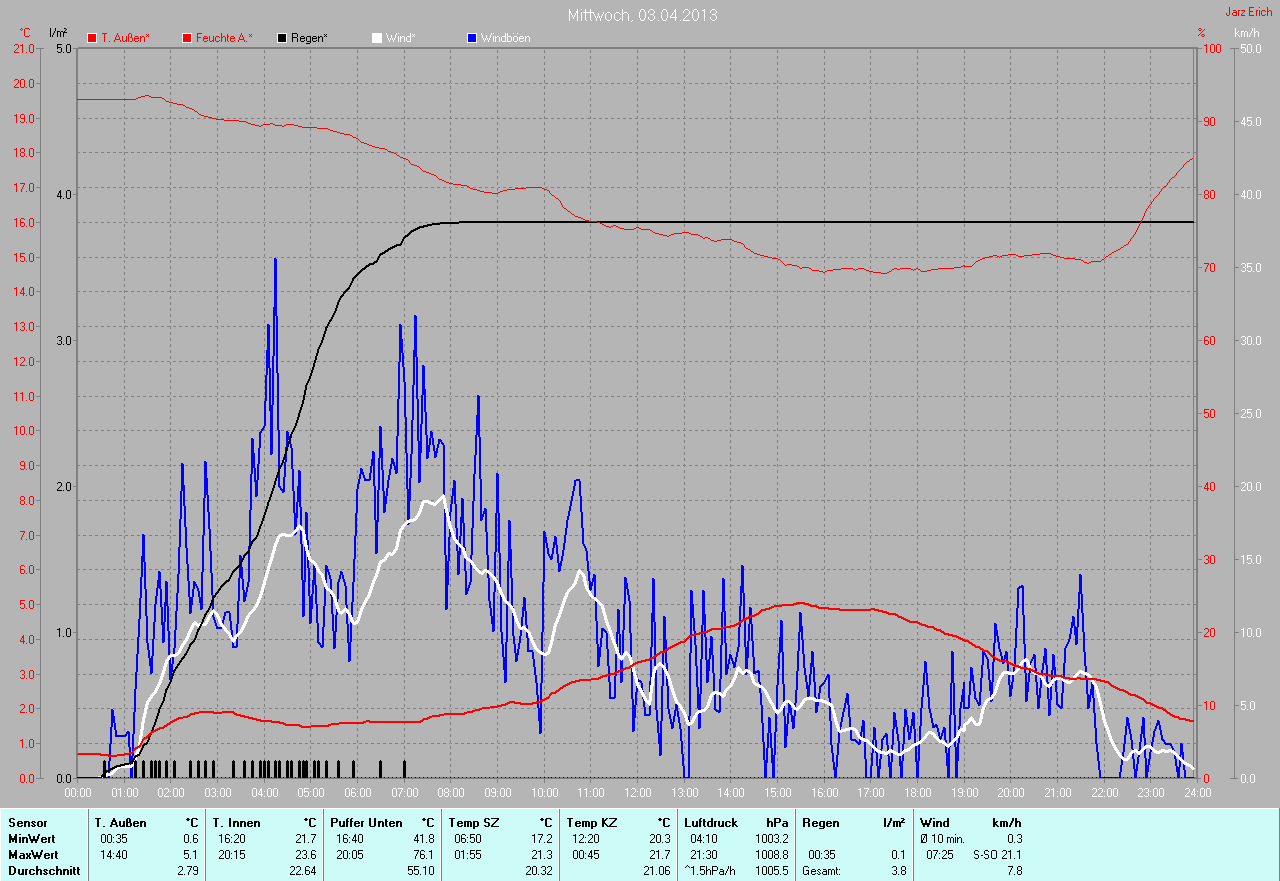Click the Luftdruck column header
1280x881 pixels.
click(712, 823)
